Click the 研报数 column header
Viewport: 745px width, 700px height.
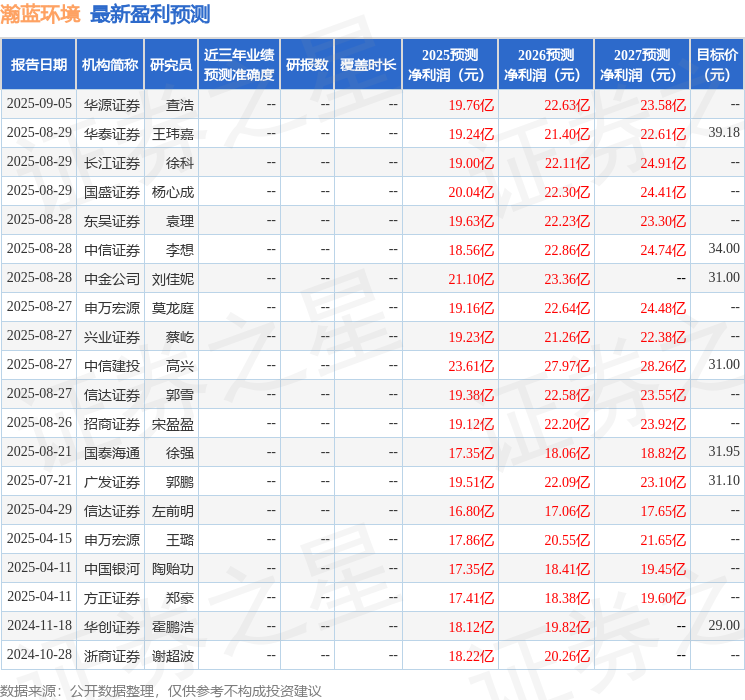[x=307, y=65]
